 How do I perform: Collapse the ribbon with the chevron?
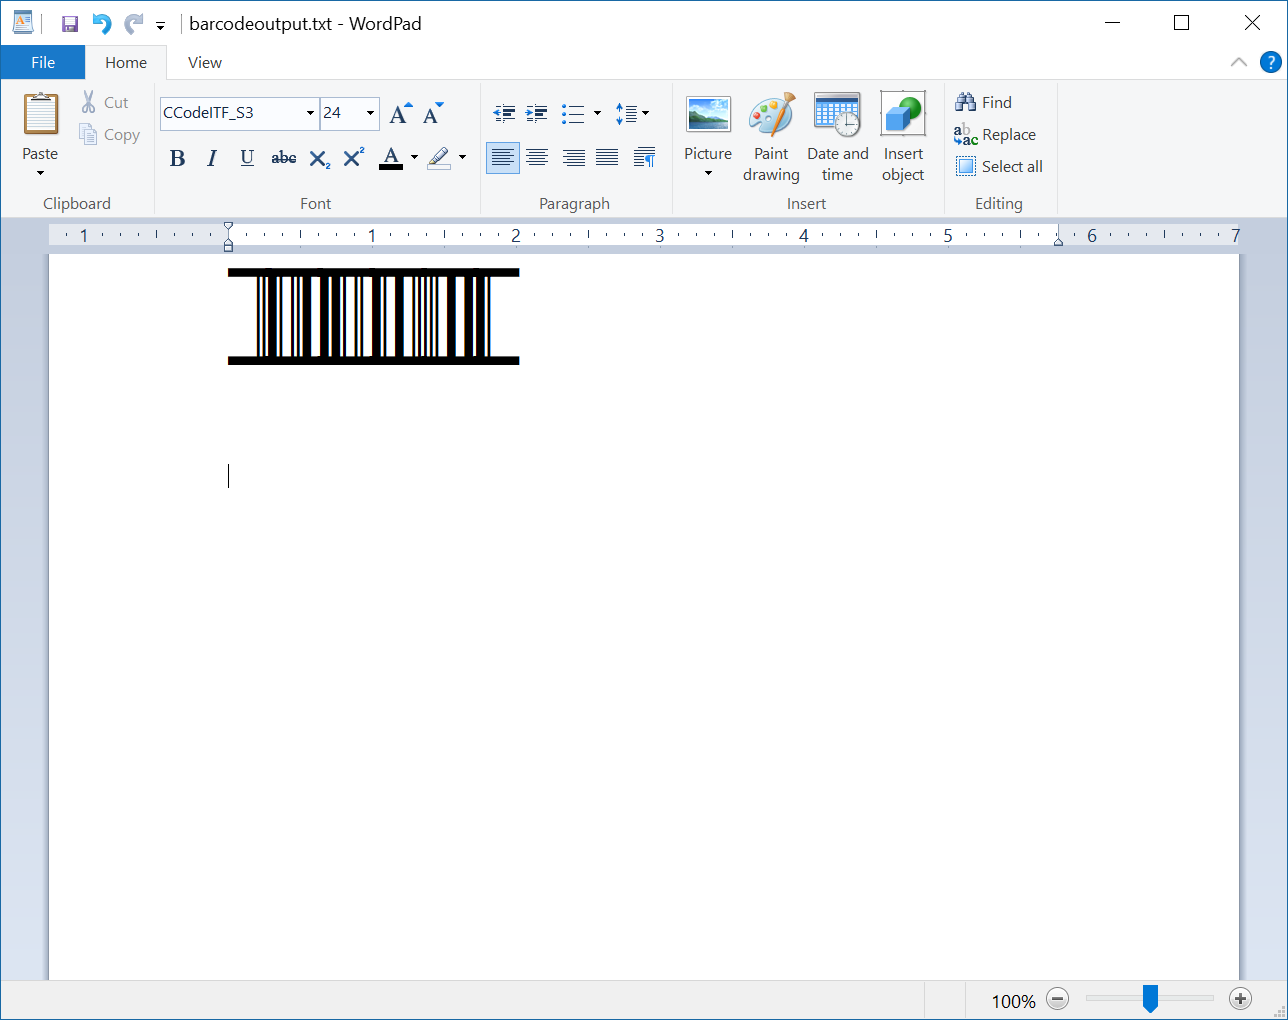1239,62
